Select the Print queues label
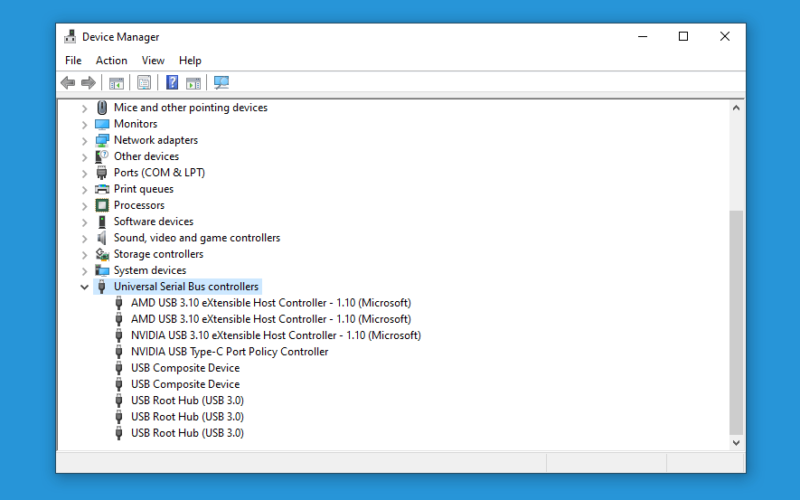Image resolution: width=800 pixels, height=500 pixels. 143,189
